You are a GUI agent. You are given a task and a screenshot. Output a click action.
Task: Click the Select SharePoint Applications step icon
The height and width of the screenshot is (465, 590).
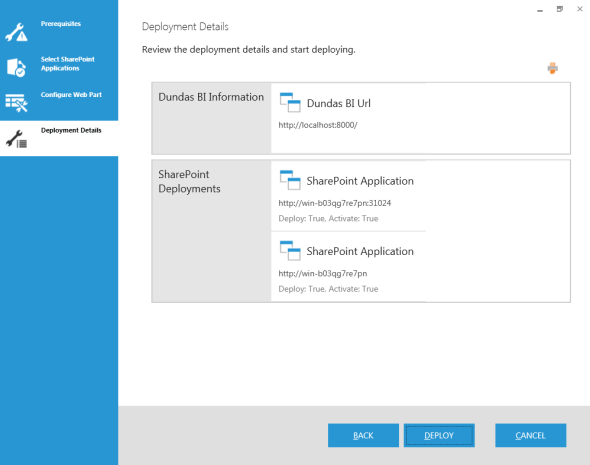coord(16,68)
